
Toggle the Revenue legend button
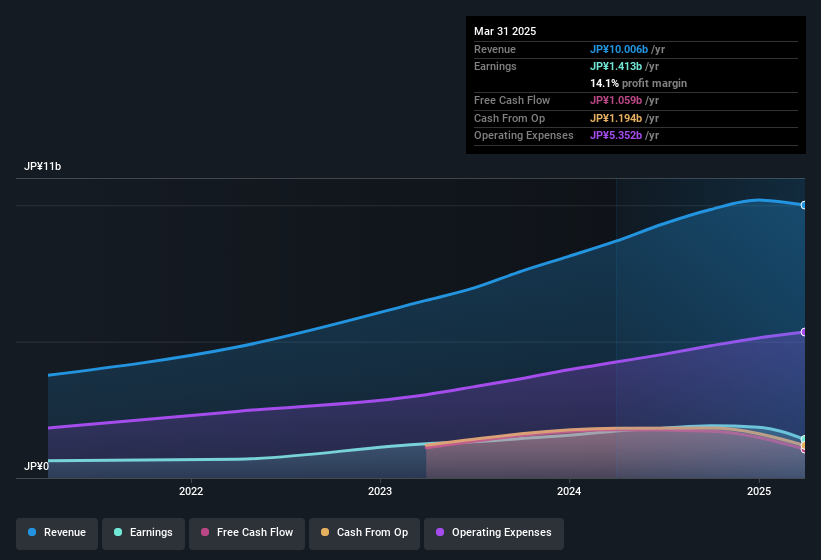click(57, 533)
